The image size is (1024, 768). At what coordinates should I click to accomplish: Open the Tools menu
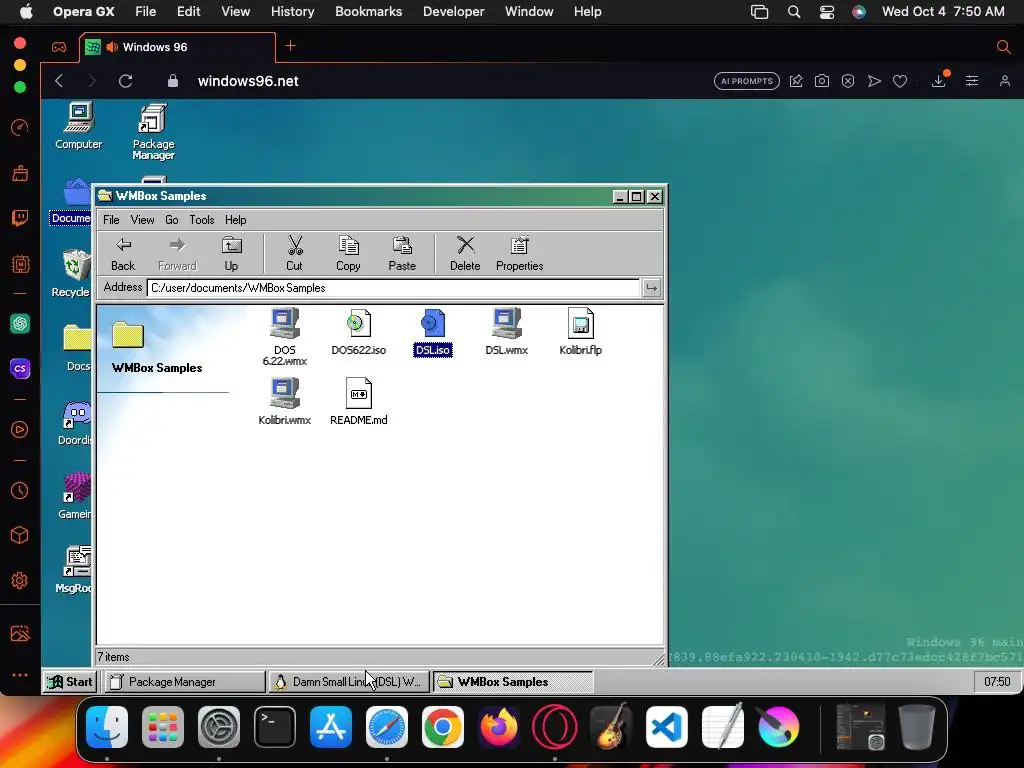[x=202, y=220]
